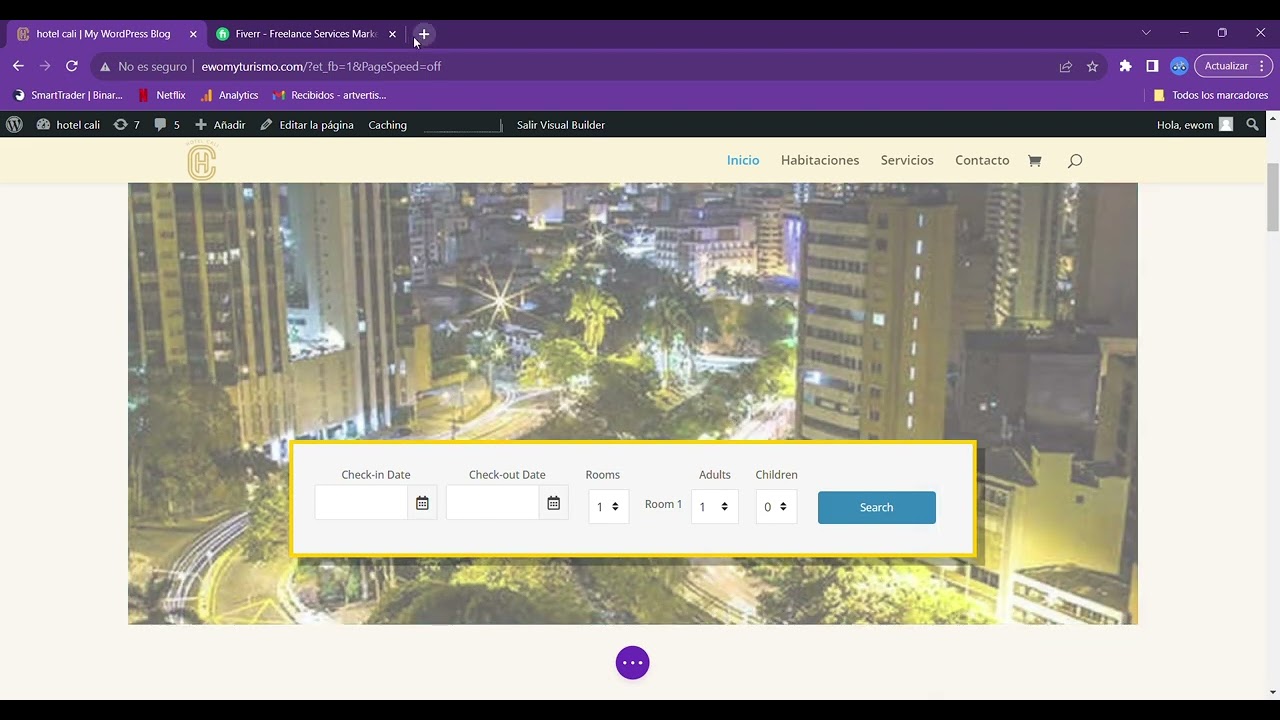Open Todos los marcadores folder
Screen dimensions: 1280x720
tap(1210, 95)
